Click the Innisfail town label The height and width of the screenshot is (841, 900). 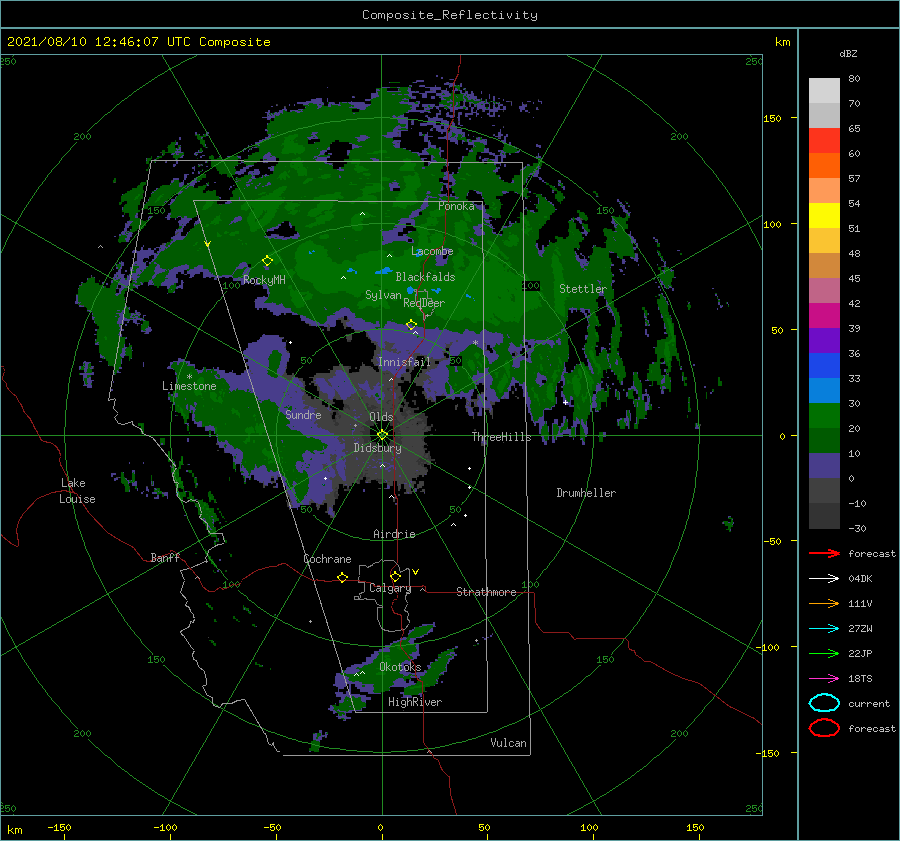pos(404,362)
